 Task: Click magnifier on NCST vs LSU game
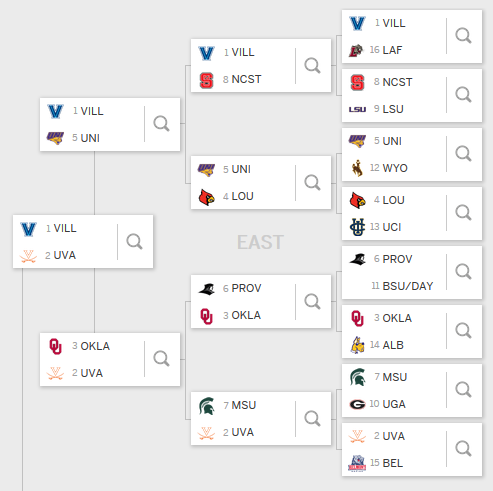point(463,95)
